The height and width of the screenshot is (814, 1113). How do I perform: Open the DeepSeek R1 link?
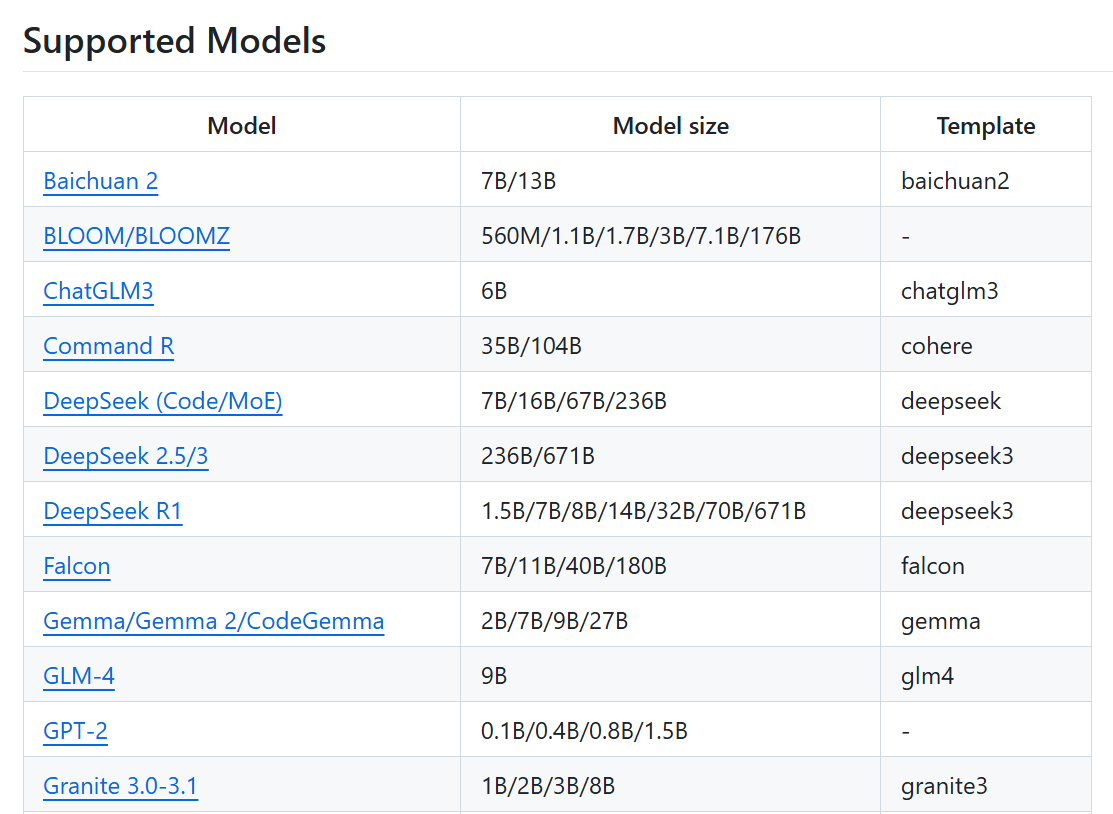(112, 511)
